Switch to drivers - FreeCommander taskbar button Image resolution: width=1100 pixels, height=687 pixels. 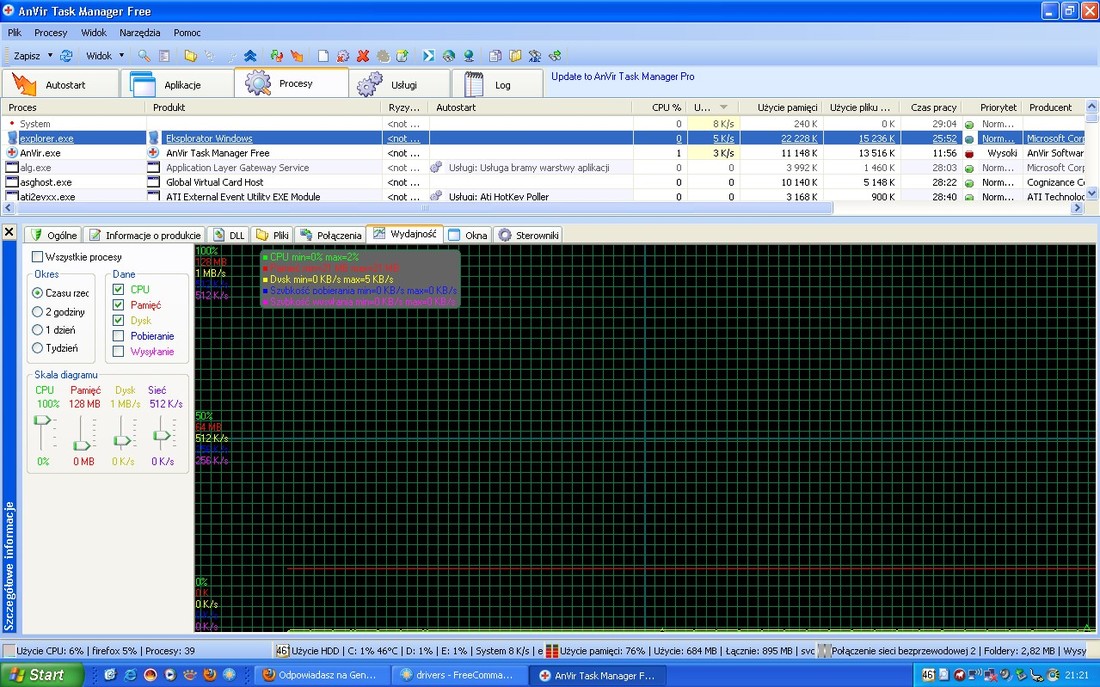click(458, 675)
